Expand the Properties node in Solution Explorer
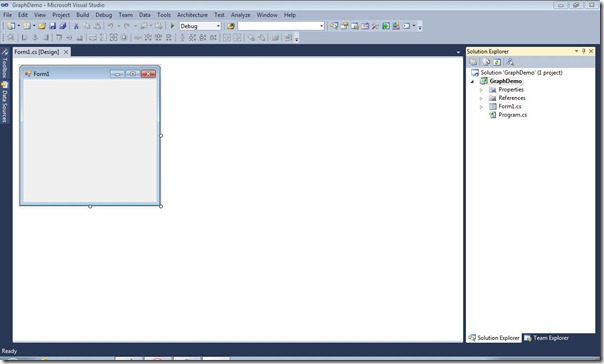The width and height of the screenshot is (604, 364). [x=481, y=90]
